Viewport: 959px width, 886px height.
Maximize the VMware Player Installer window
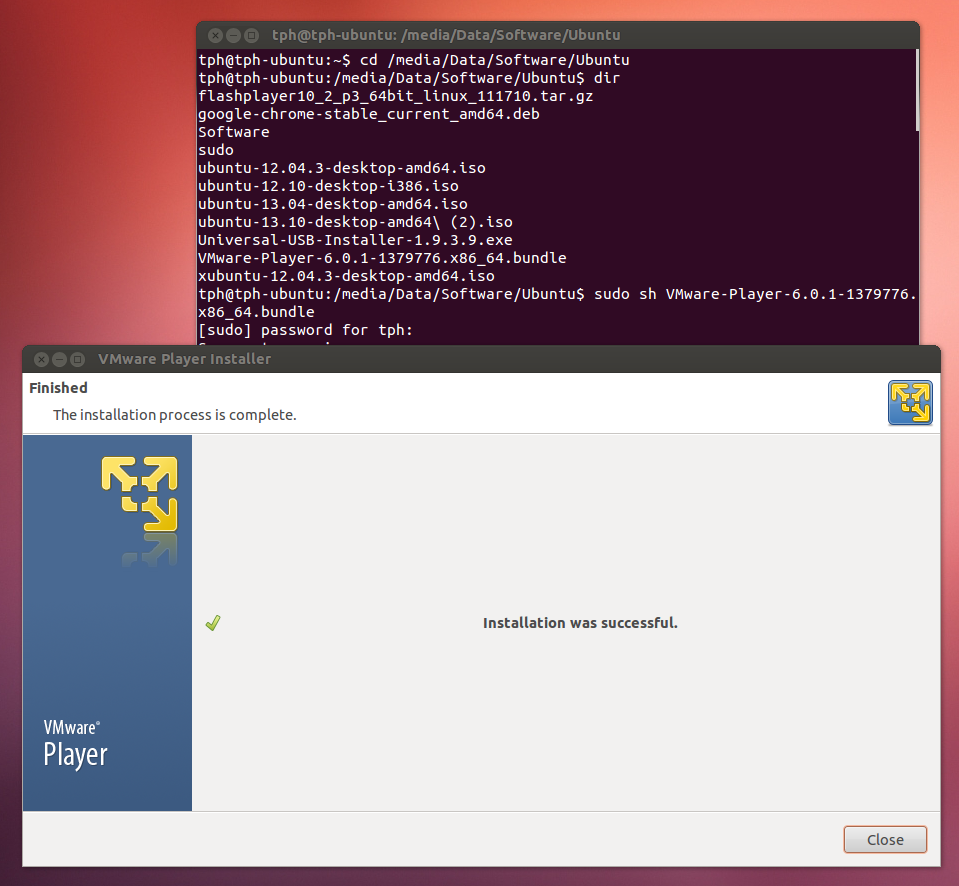tap(78, 360)
